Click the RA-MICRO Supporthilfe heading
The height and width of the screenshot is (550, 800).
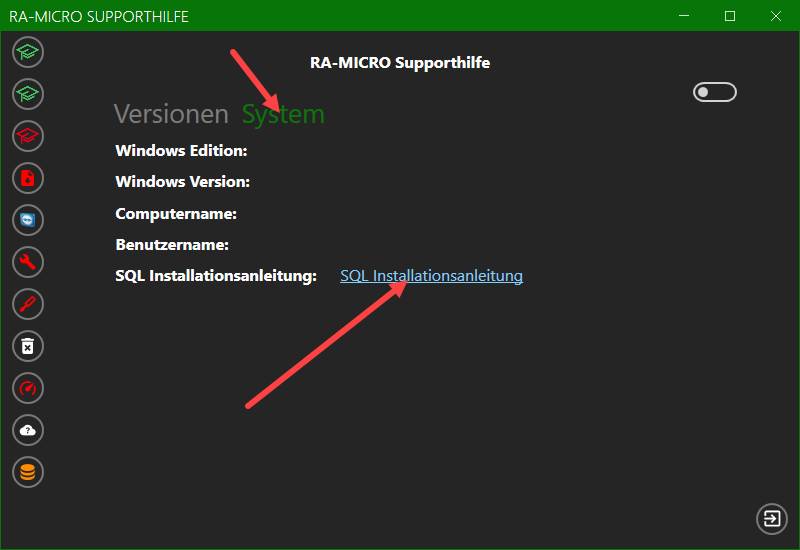point(400,62)
